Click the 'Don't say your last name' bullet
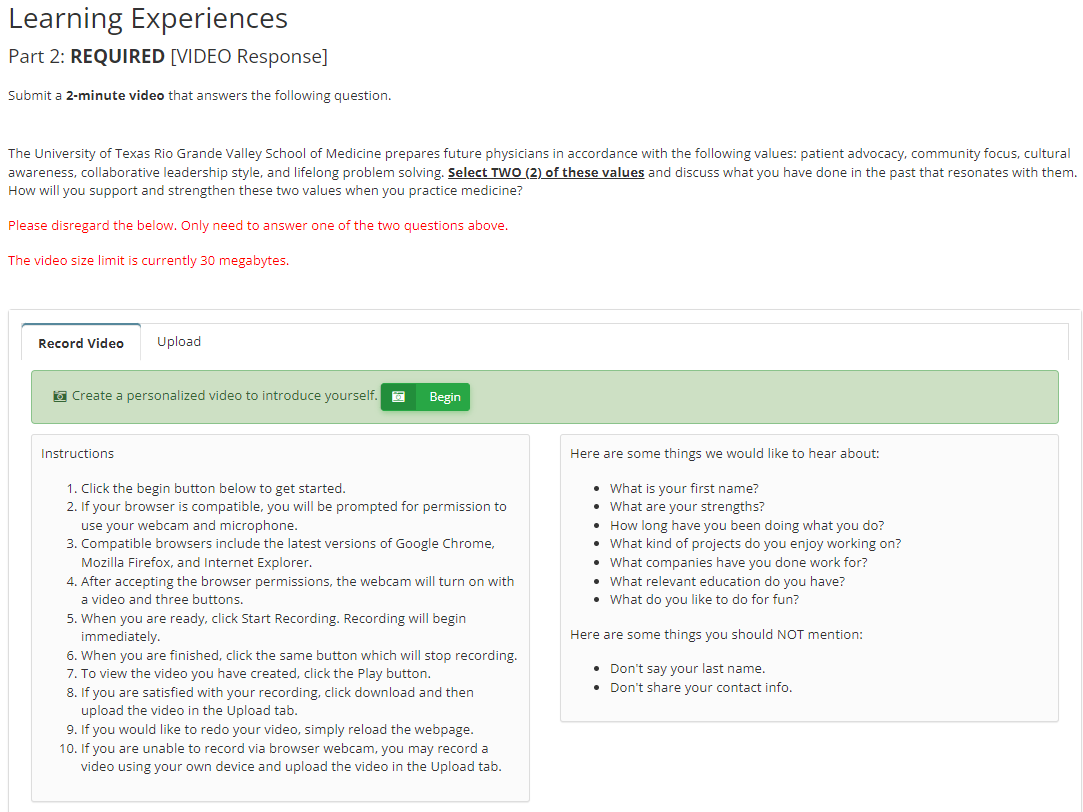Screen dimensions: 1083x812 (x=687, y=668)
